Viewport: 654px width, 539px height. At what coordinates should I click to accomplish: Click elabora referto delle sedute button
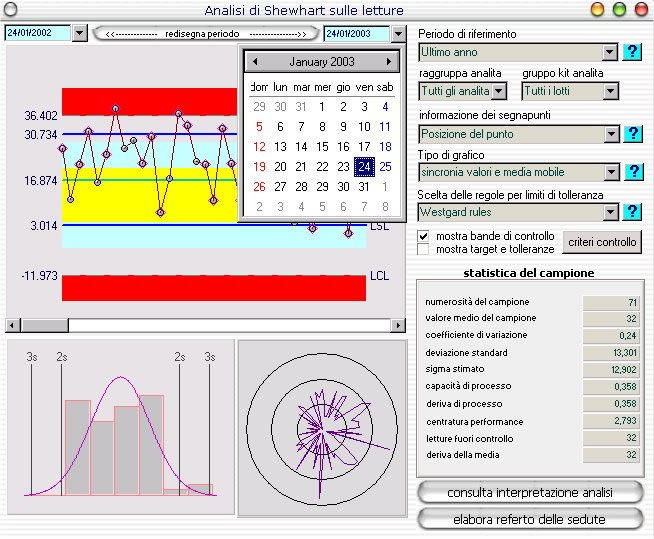tap(530, 519)
